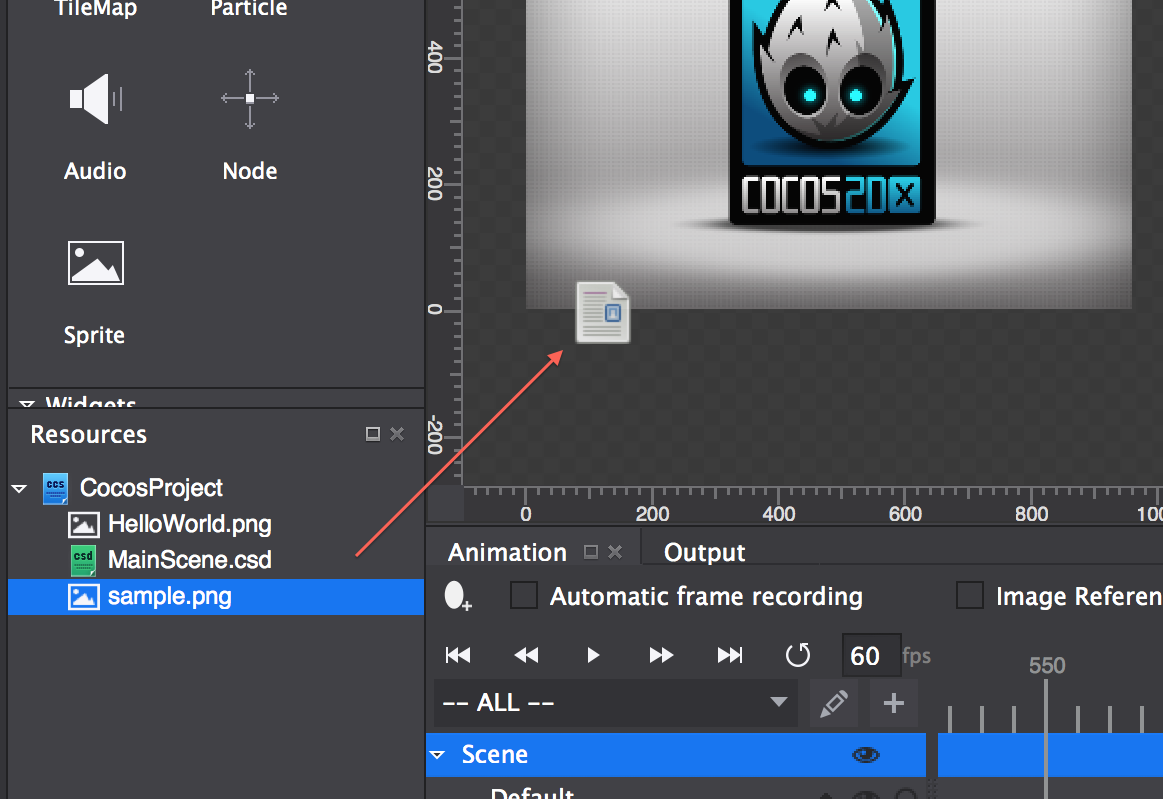Image resolution: width=1163 pixels, height=799 pixels.
Task: Close the Animation panel
Action: point(615,552)
